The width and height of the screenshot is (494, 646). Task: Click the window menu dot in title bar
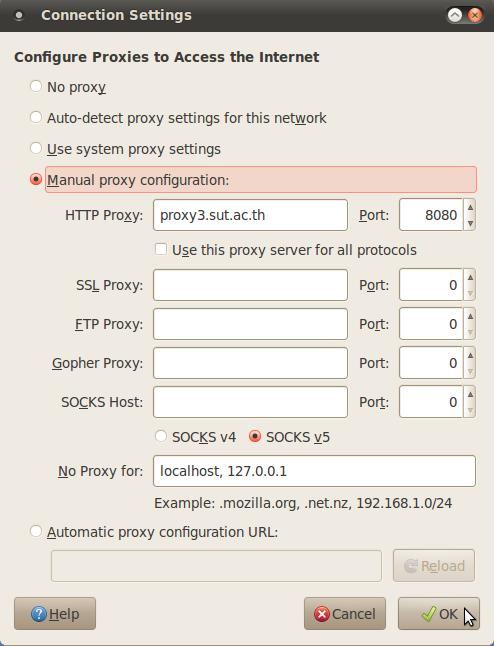(19, 16)
